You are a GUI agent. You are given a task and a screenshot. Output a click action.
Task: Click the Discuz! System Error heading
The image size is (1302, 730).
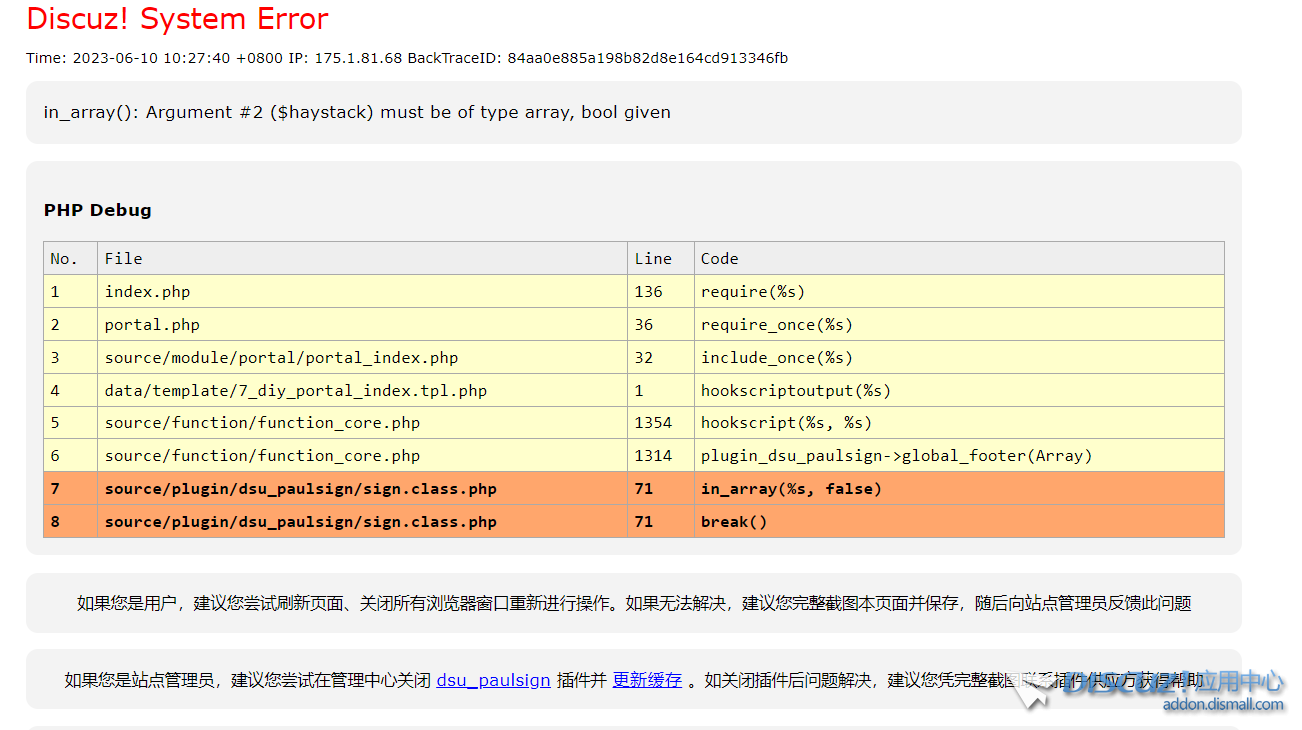coord(177,19)
